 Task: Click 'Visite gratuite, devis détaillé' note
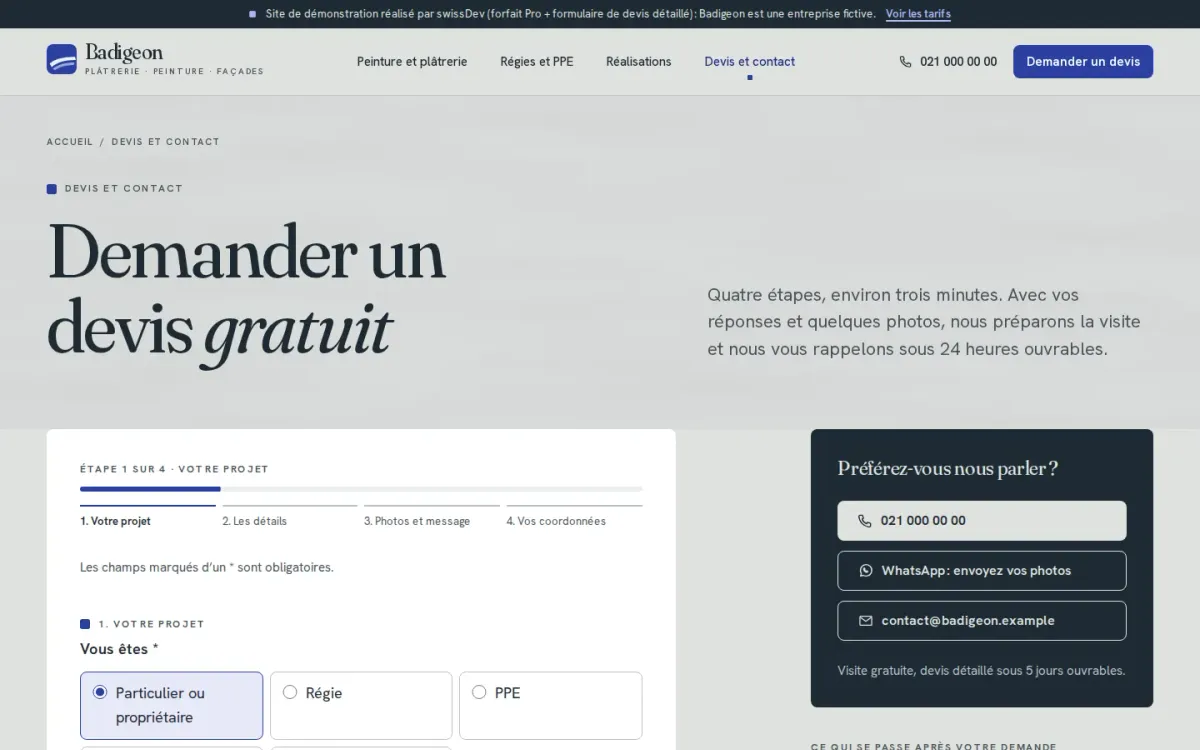pos(981,671)
